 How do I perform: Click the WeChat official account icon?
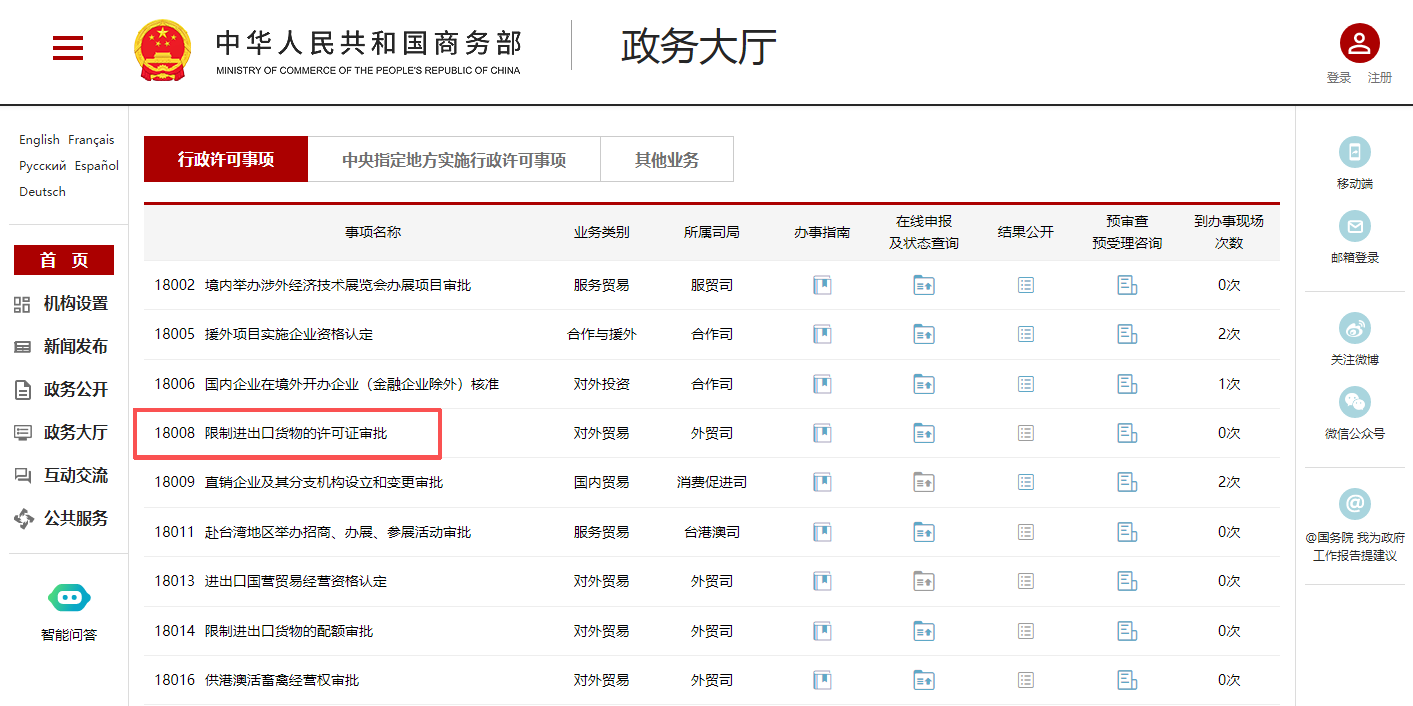point(1354,402)
